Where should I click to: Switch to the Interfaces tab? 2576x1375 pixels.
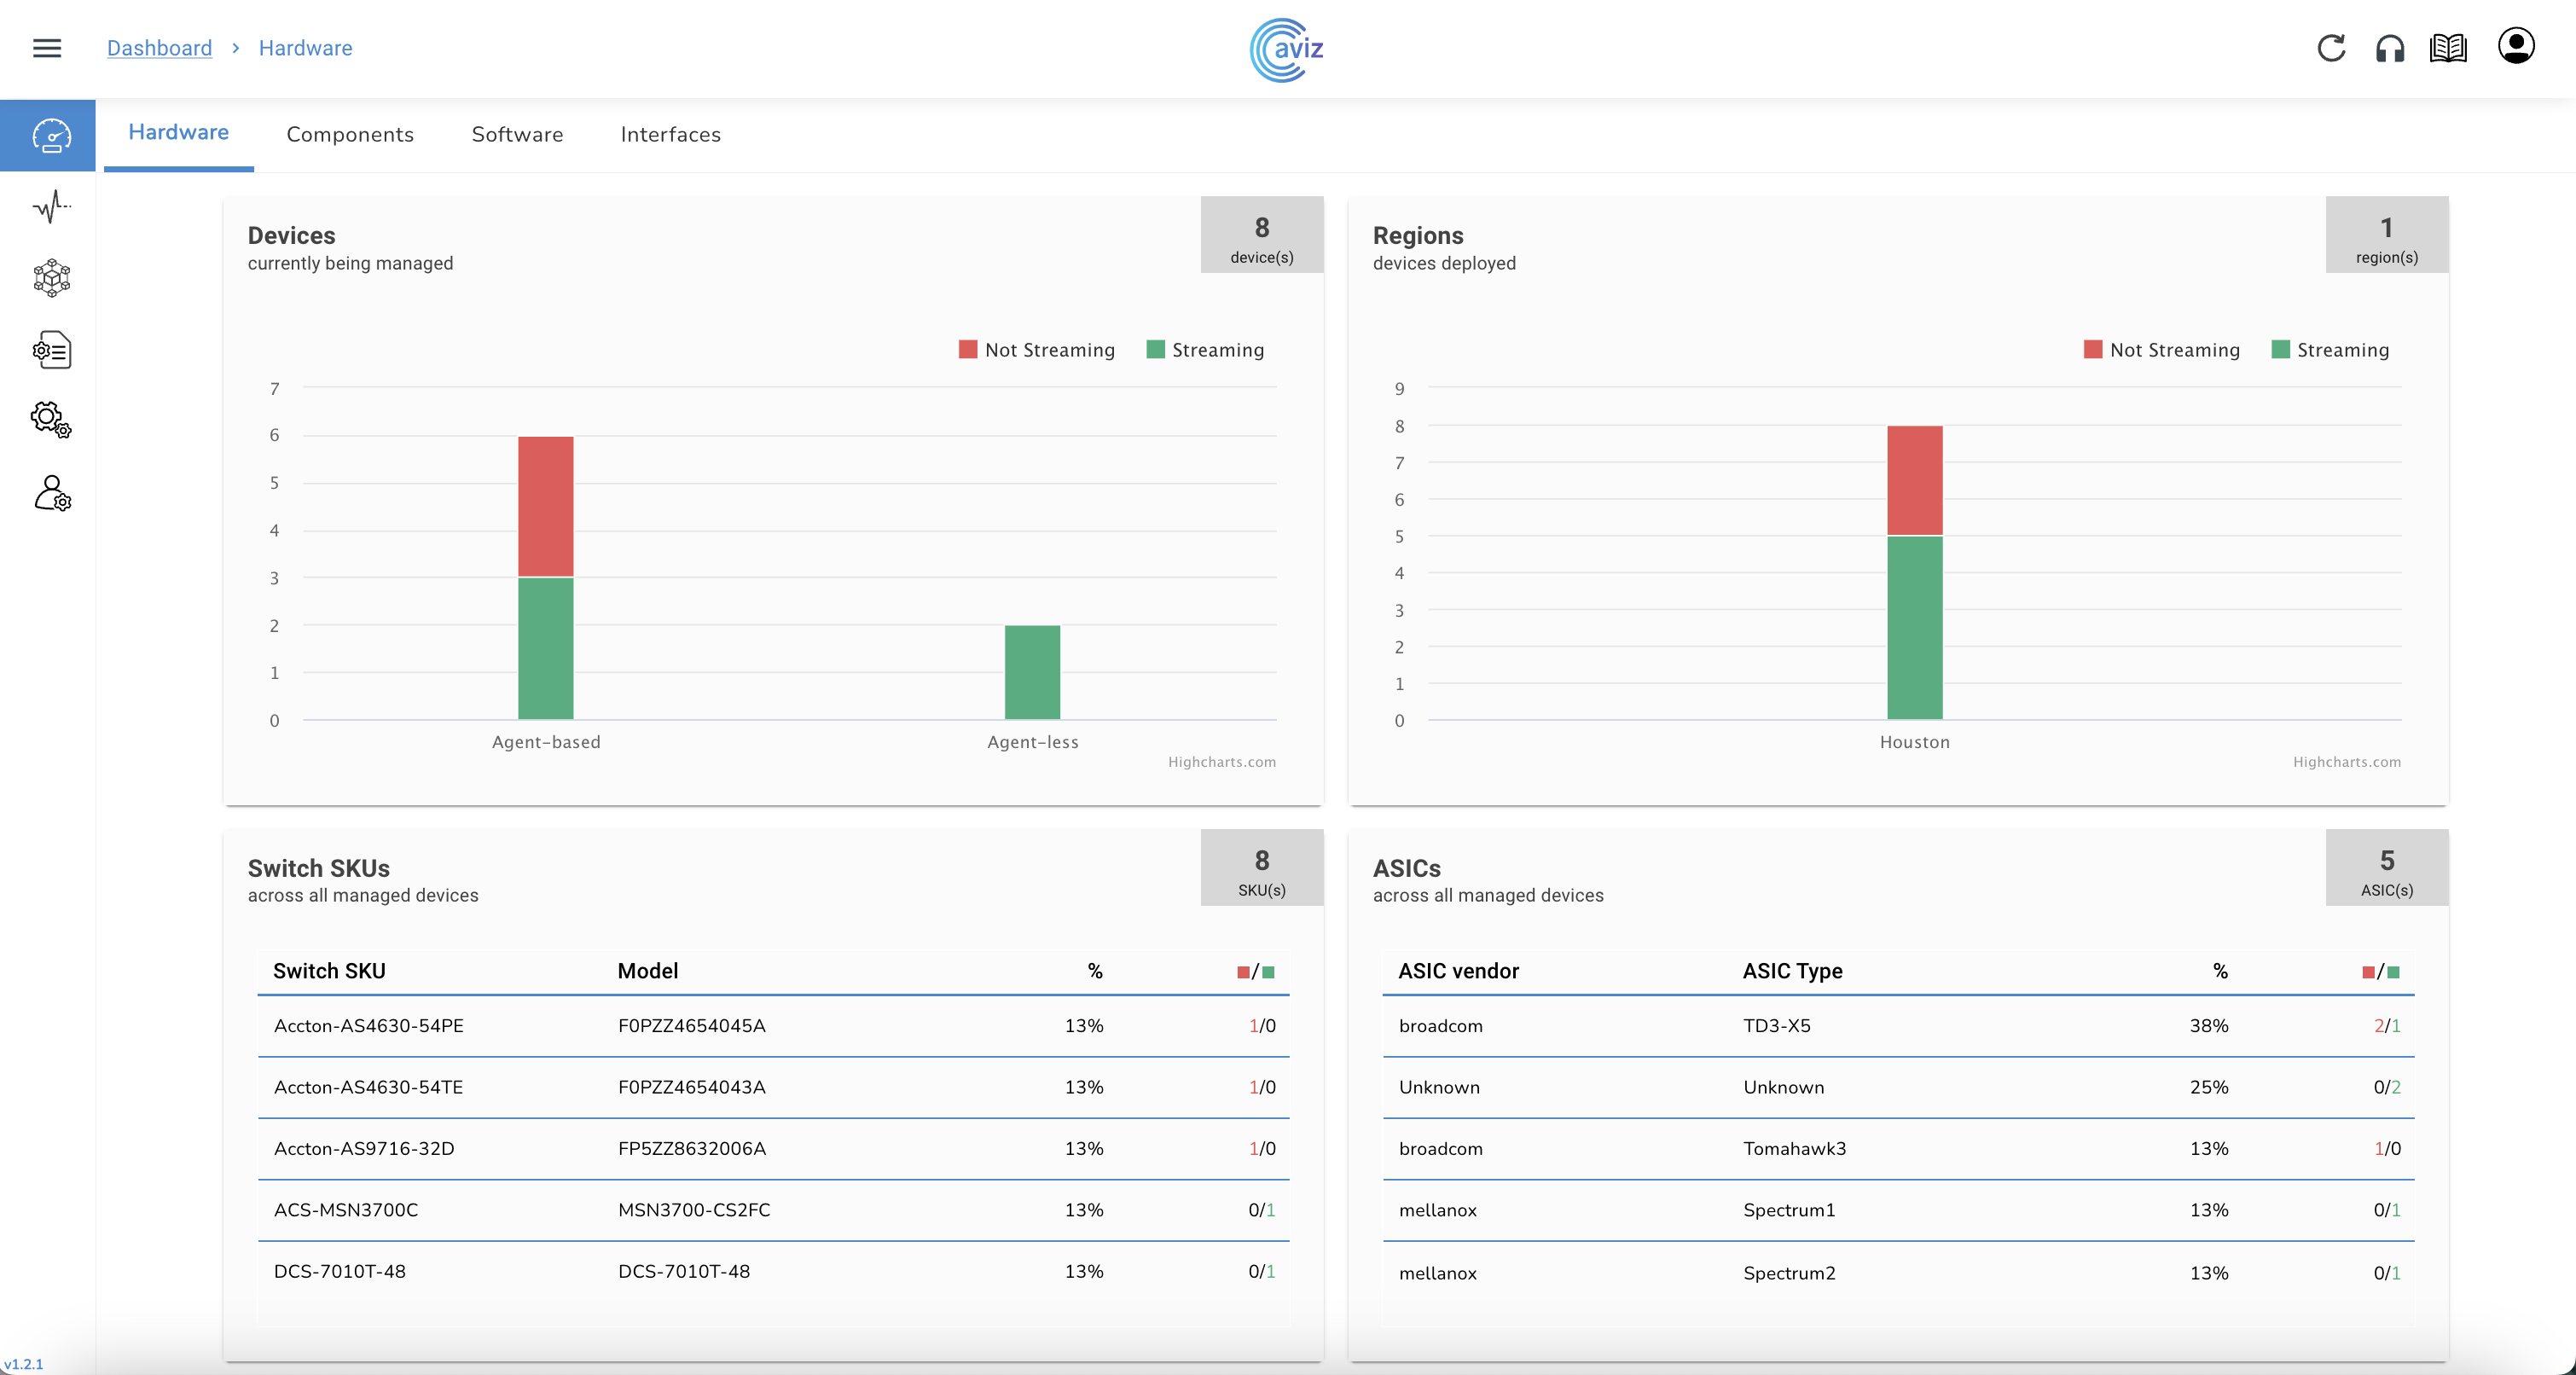point(670,135)
